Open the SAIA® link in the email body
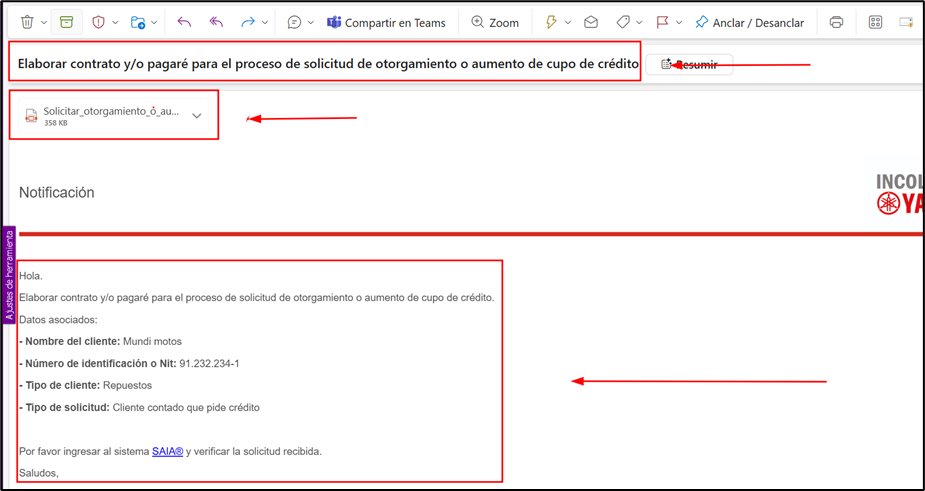 [x=167, y=452]
